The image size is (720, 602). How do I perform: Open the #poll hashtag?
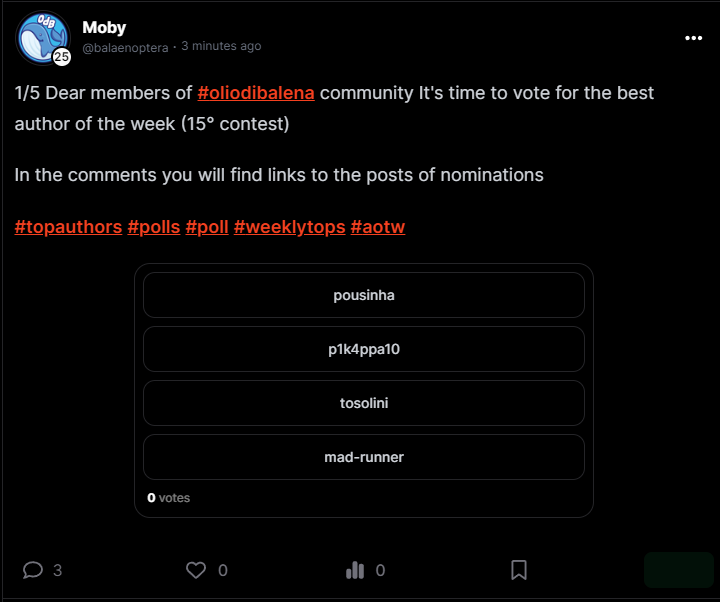[x=207, y=227]
